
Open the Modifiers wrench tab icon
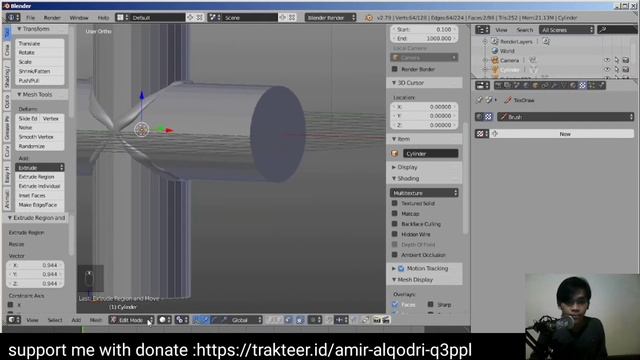click(x=554, y=85)
